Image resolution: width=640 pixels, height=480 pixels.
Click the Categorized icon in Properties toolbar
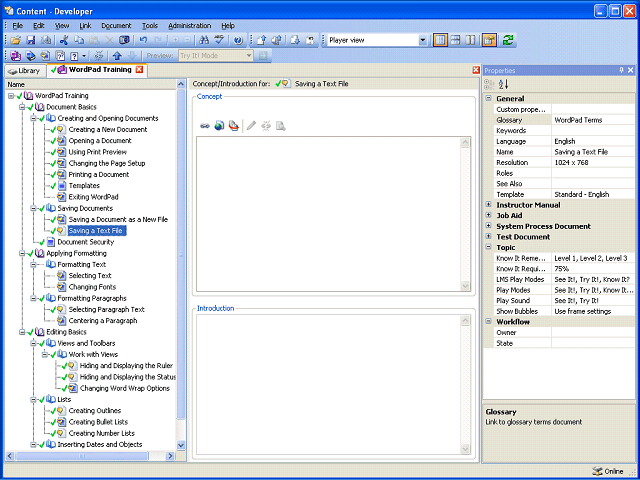tap(489, 84)
